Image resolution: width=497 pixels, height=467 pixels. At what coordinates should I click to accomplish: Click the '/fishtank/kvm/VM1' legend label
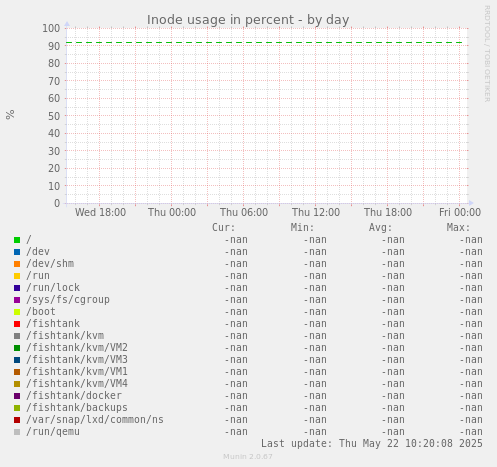tap(77, 372)
